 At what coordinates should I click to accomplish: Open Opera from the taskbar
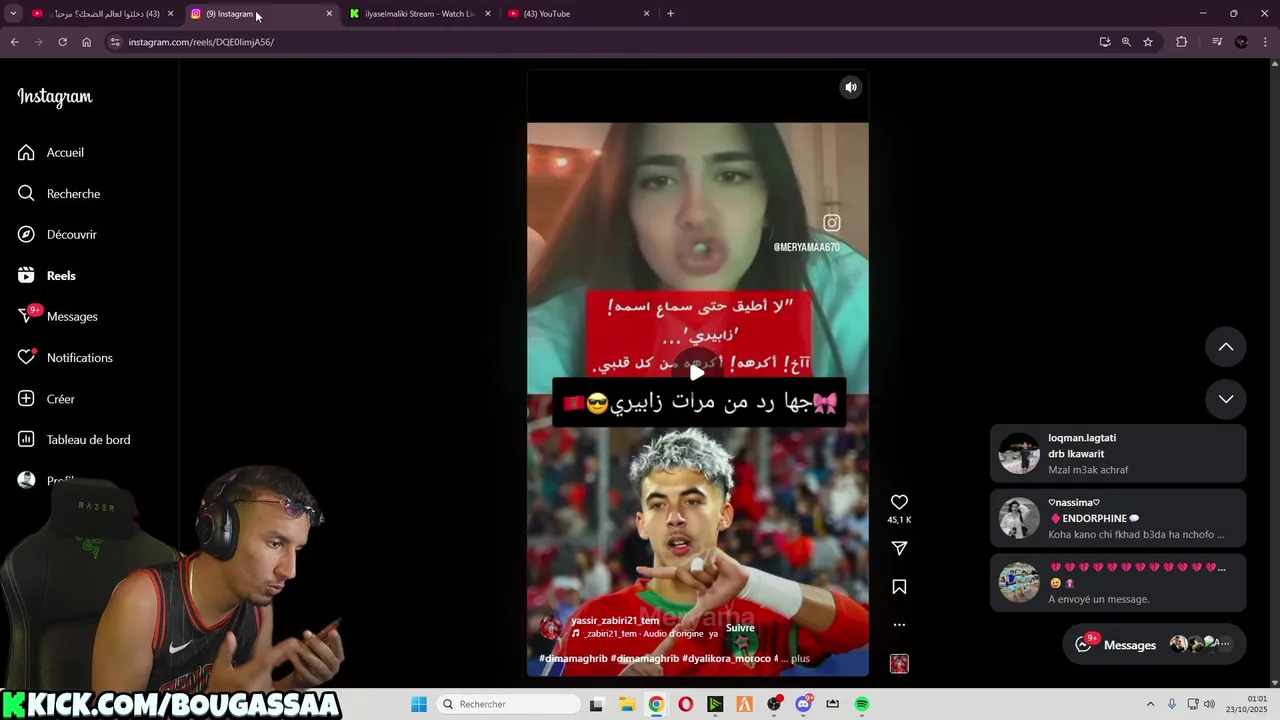685,704
